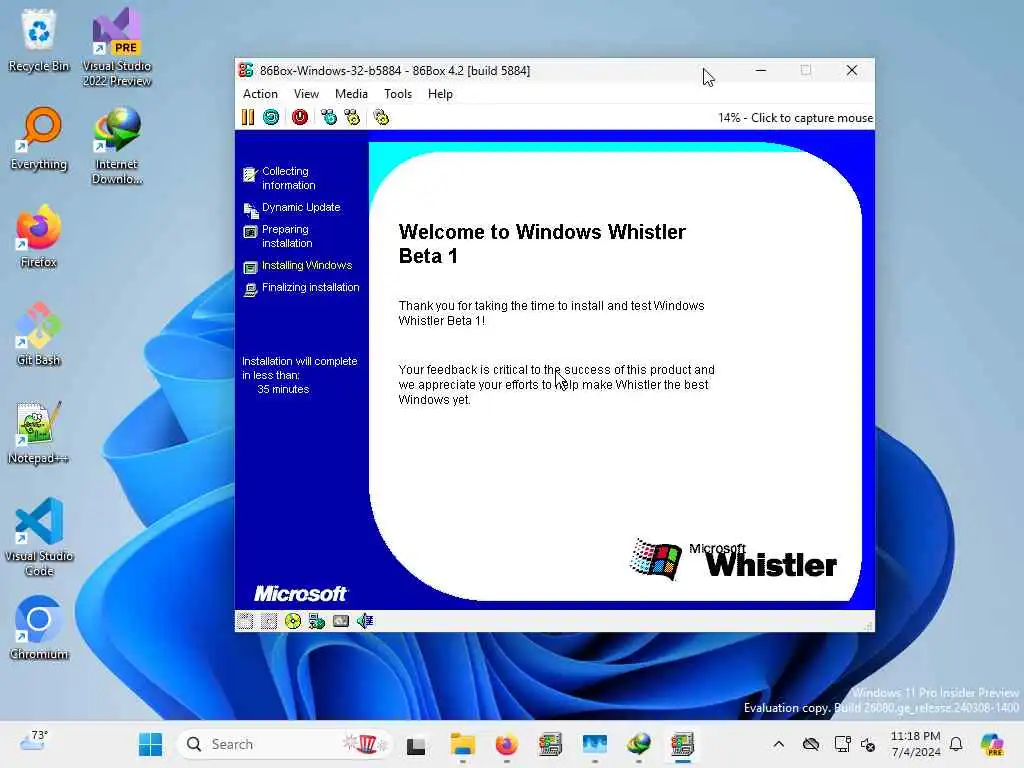
Task: Open the Media menu
Action: 351,94
